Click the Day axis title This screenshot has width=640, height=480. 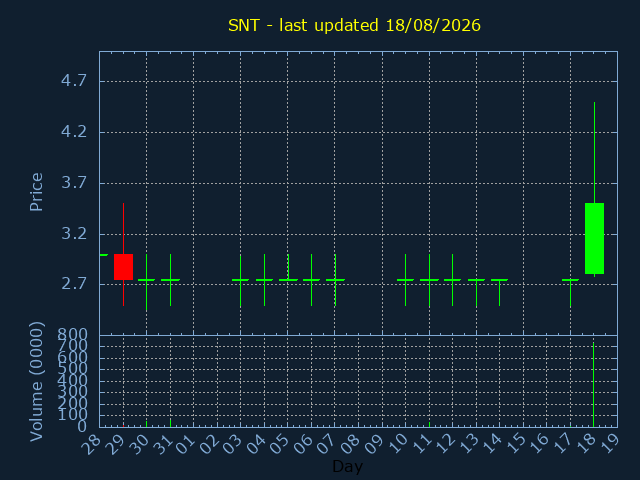coord(347,467)
